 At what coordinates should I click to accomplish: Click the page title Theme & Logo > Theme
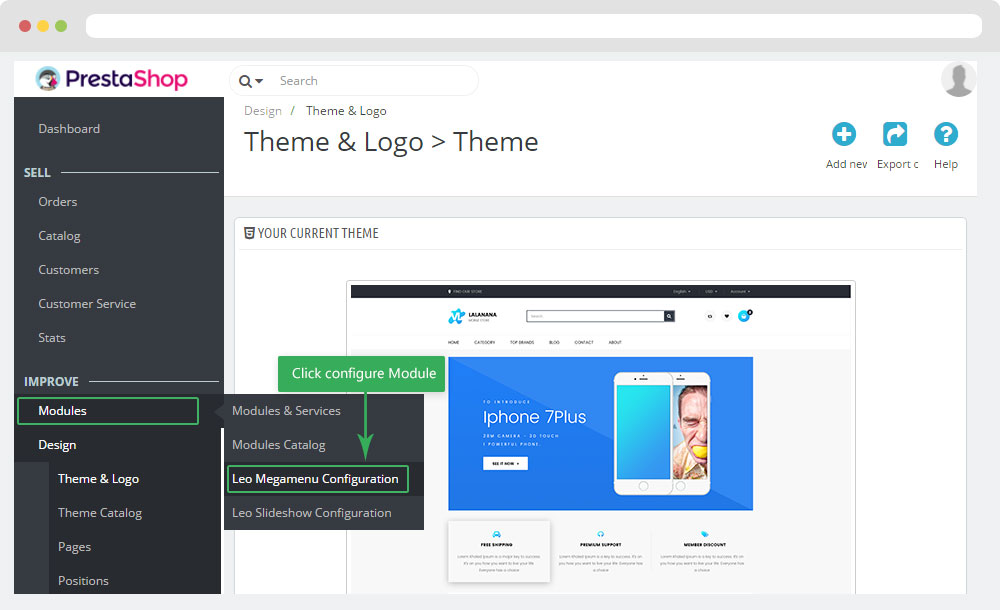(x=391, y=142)
